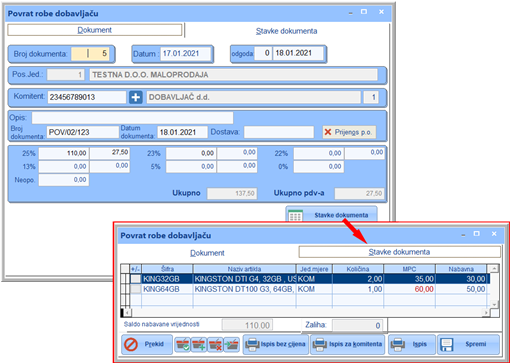Click 25% tax amount field 27,50
This screenshot has height=363, width=510.
pos(110,153)
